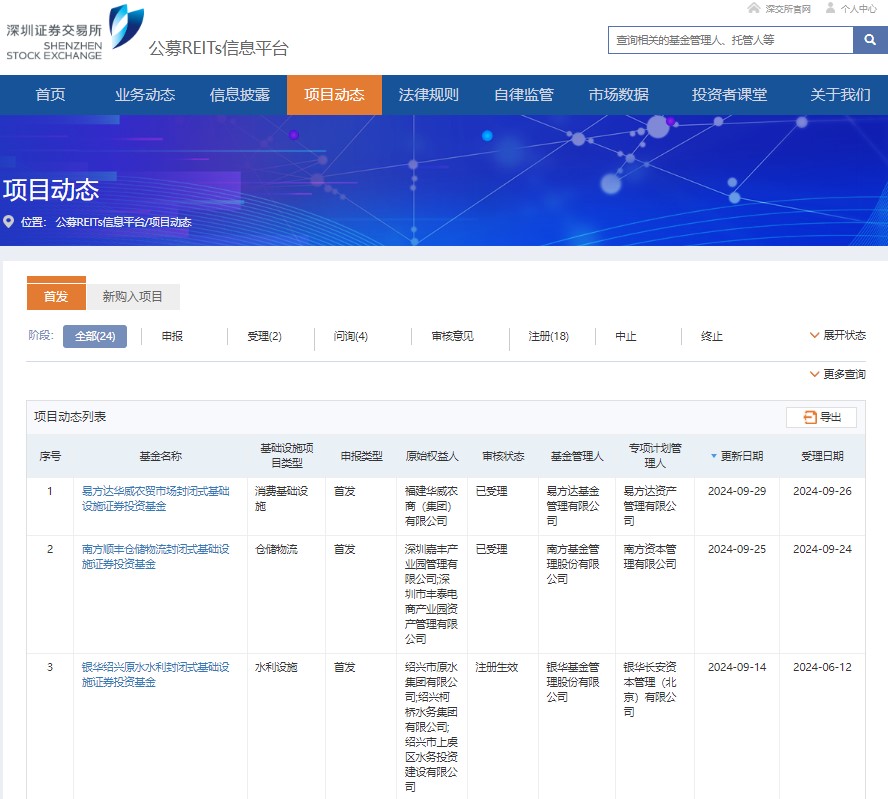The image size is (888, 799).
Task: Sort by 更新日期 column arrow
Action: coord(714,456)
